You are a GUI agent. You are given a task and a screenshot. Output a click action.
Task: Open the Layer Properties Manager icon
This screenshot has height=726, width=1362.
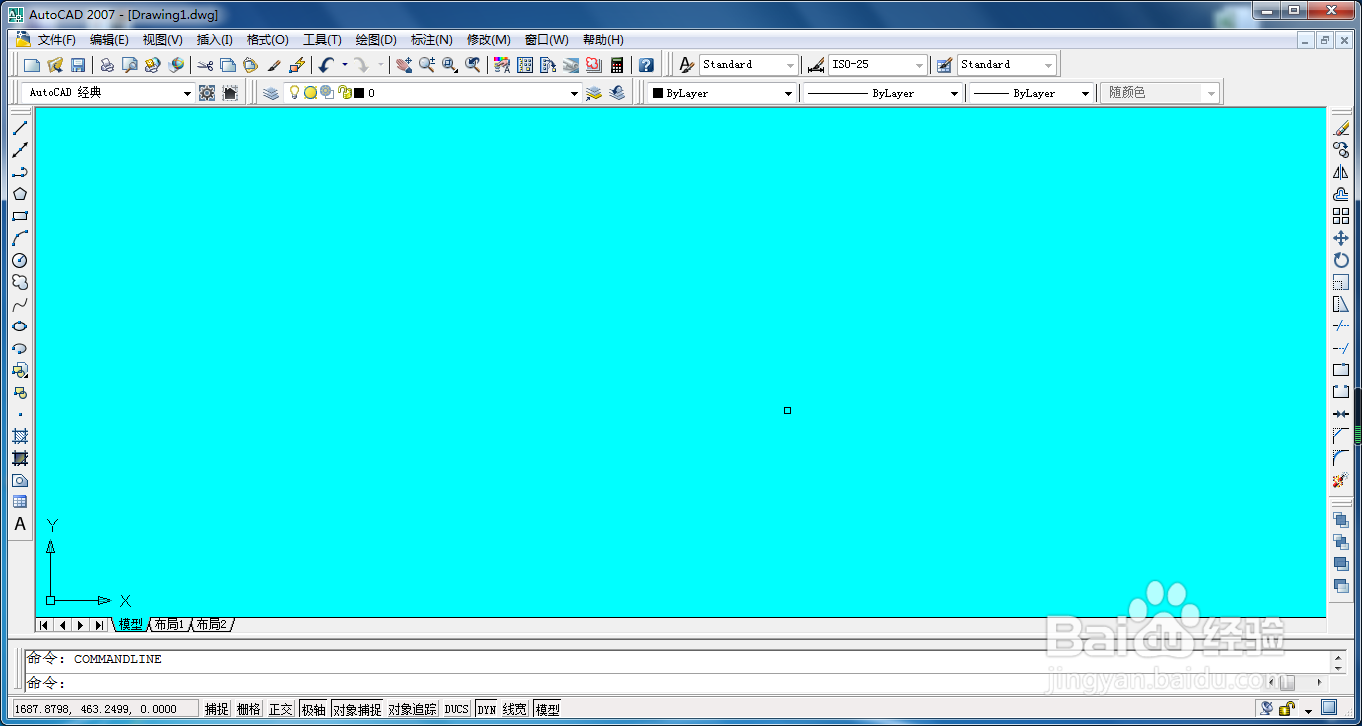(270, 93)
